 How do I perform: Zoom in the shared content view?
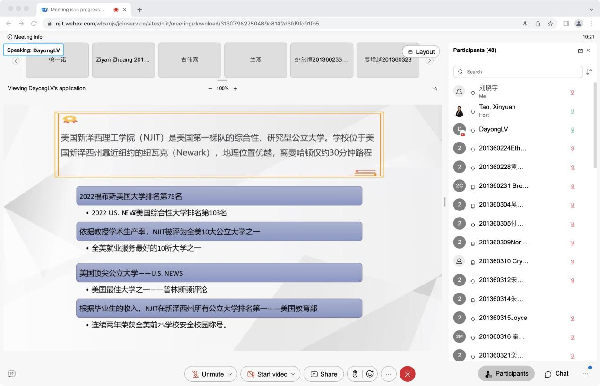235,88
